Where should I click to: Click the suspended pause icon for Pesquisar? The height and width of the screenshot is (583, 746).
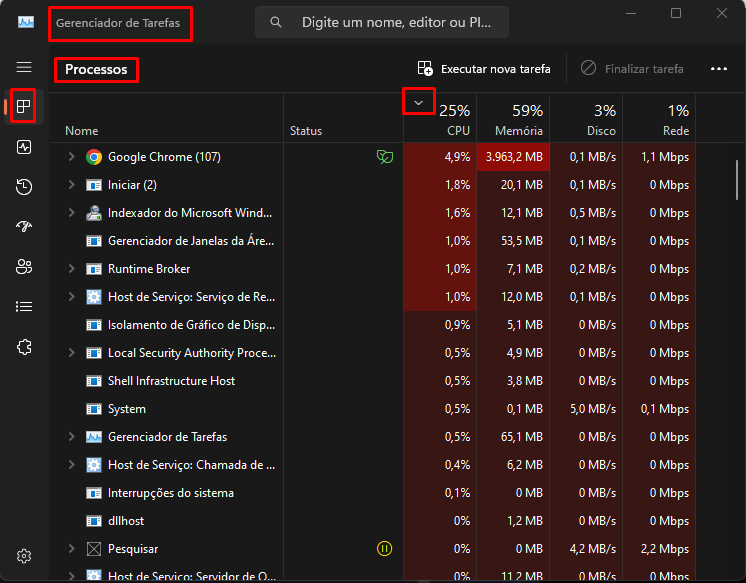pos(384,549)
